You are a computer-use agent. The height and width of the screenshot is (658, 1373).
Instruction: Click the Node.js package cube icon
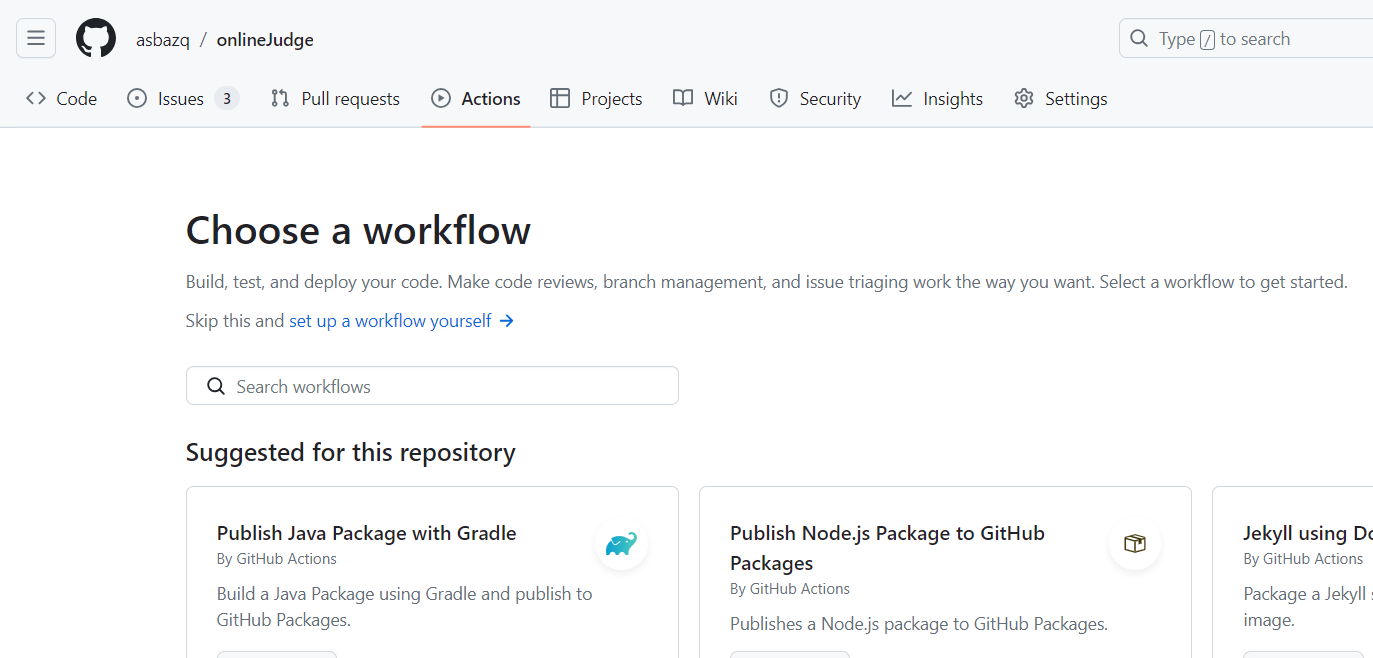pos(1134,543)
